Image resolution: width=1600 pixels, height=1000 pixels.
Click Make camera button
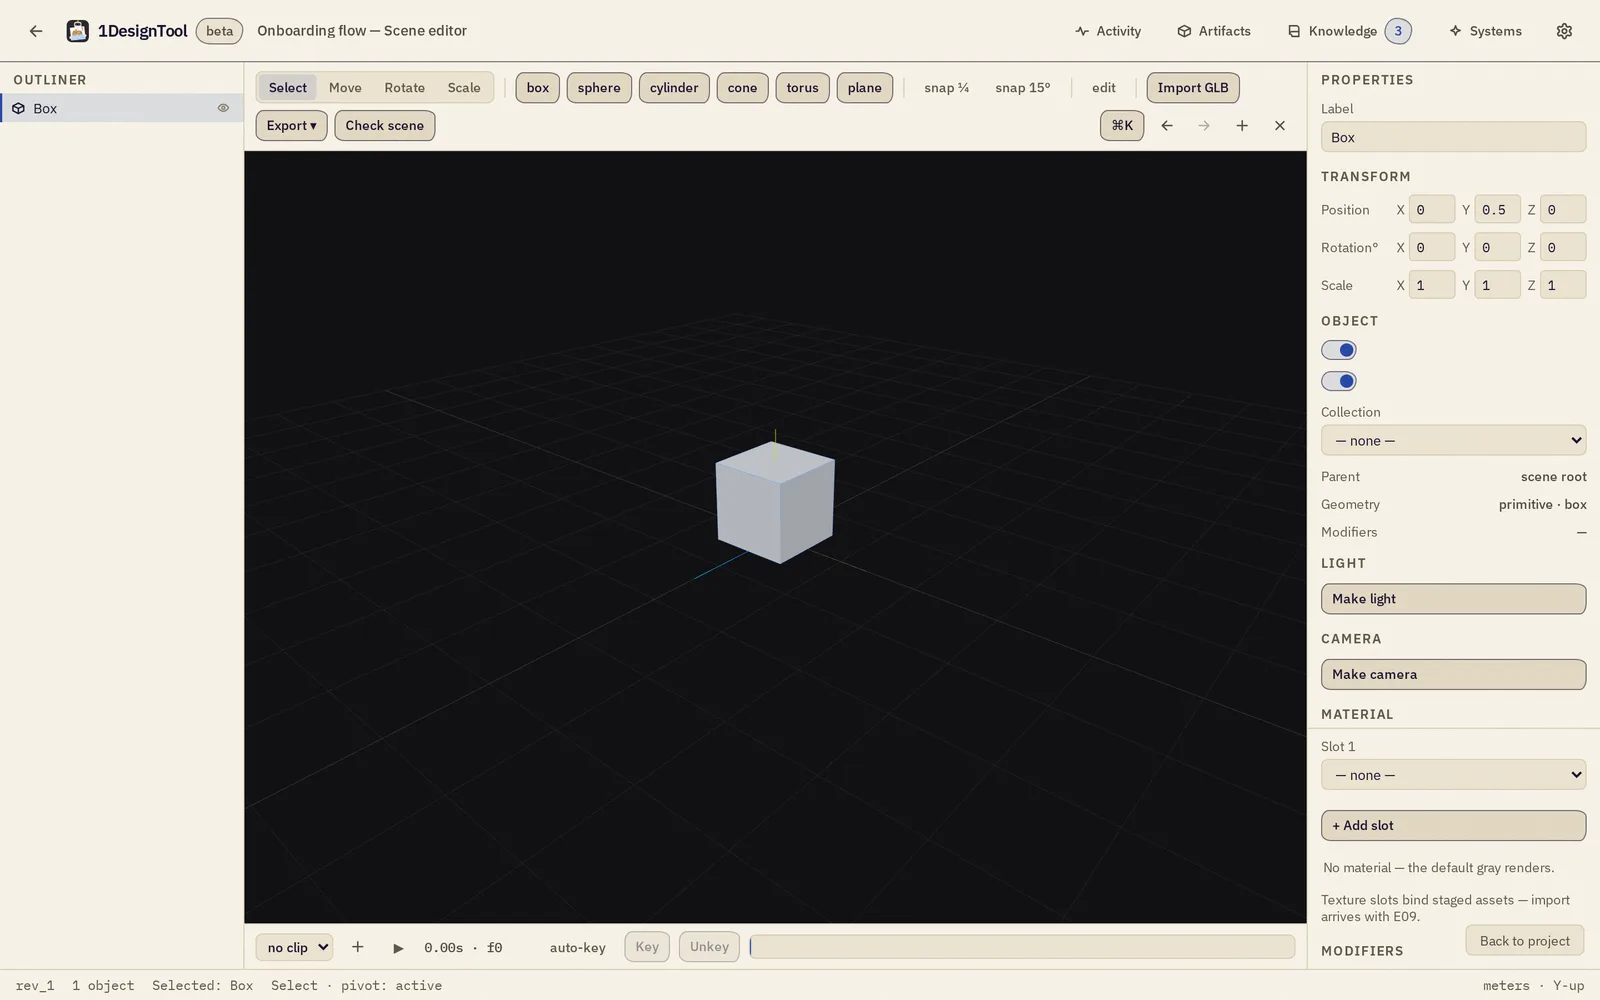(1453, 674)
